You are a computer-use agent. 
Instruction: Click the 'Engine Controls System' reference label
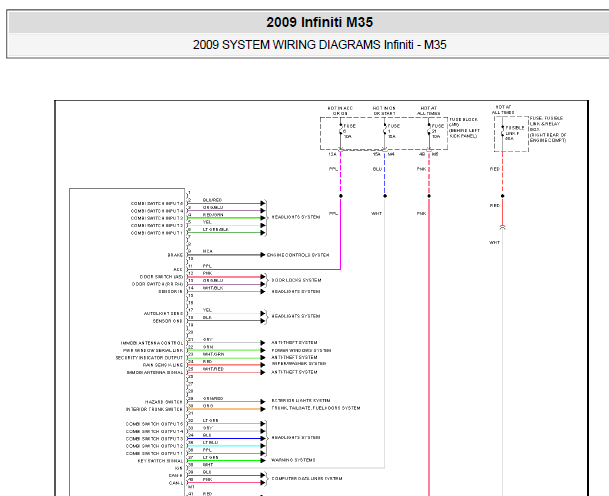click(x=298, y=255)
